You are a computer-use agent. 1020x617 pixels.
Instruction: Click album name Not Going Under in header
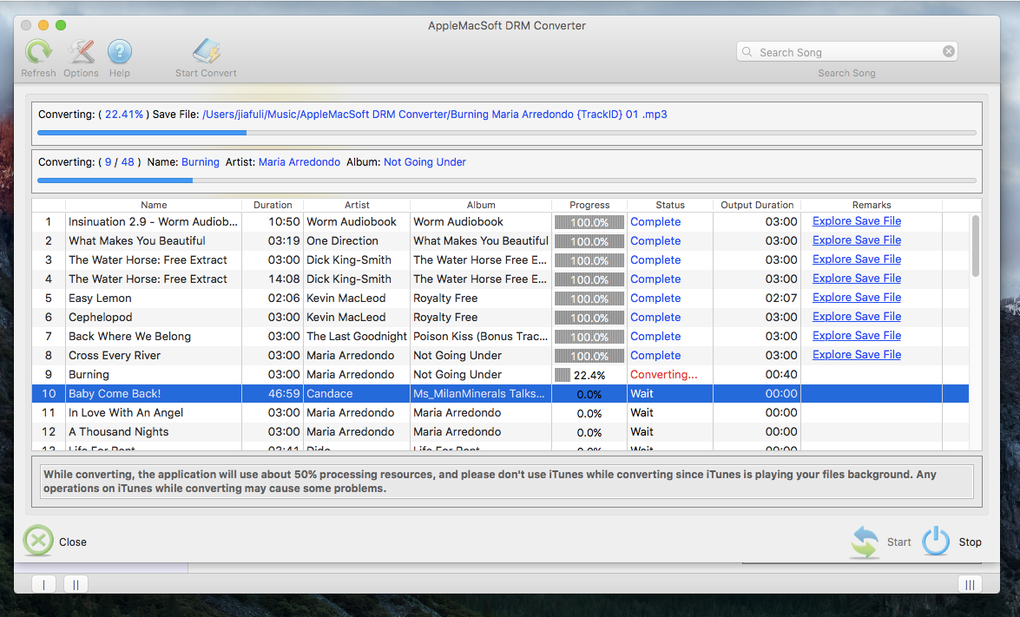click(425, 162)
